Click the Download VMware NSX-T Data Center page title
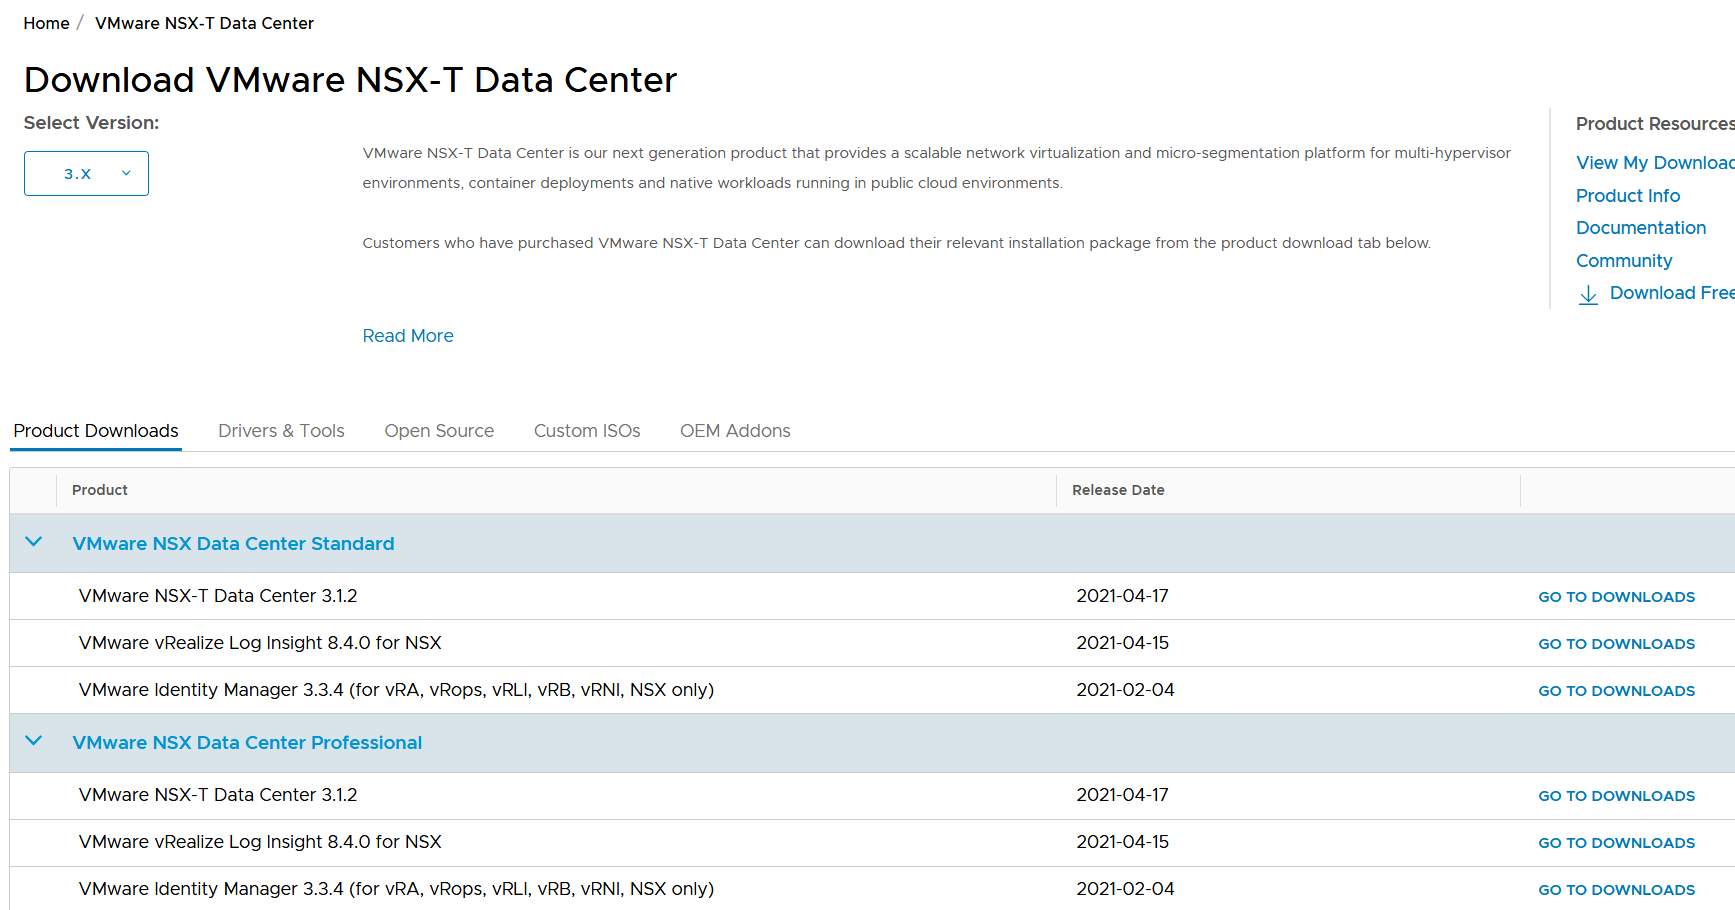Viewport: 1735px width, 910px height. click(350, 80)
